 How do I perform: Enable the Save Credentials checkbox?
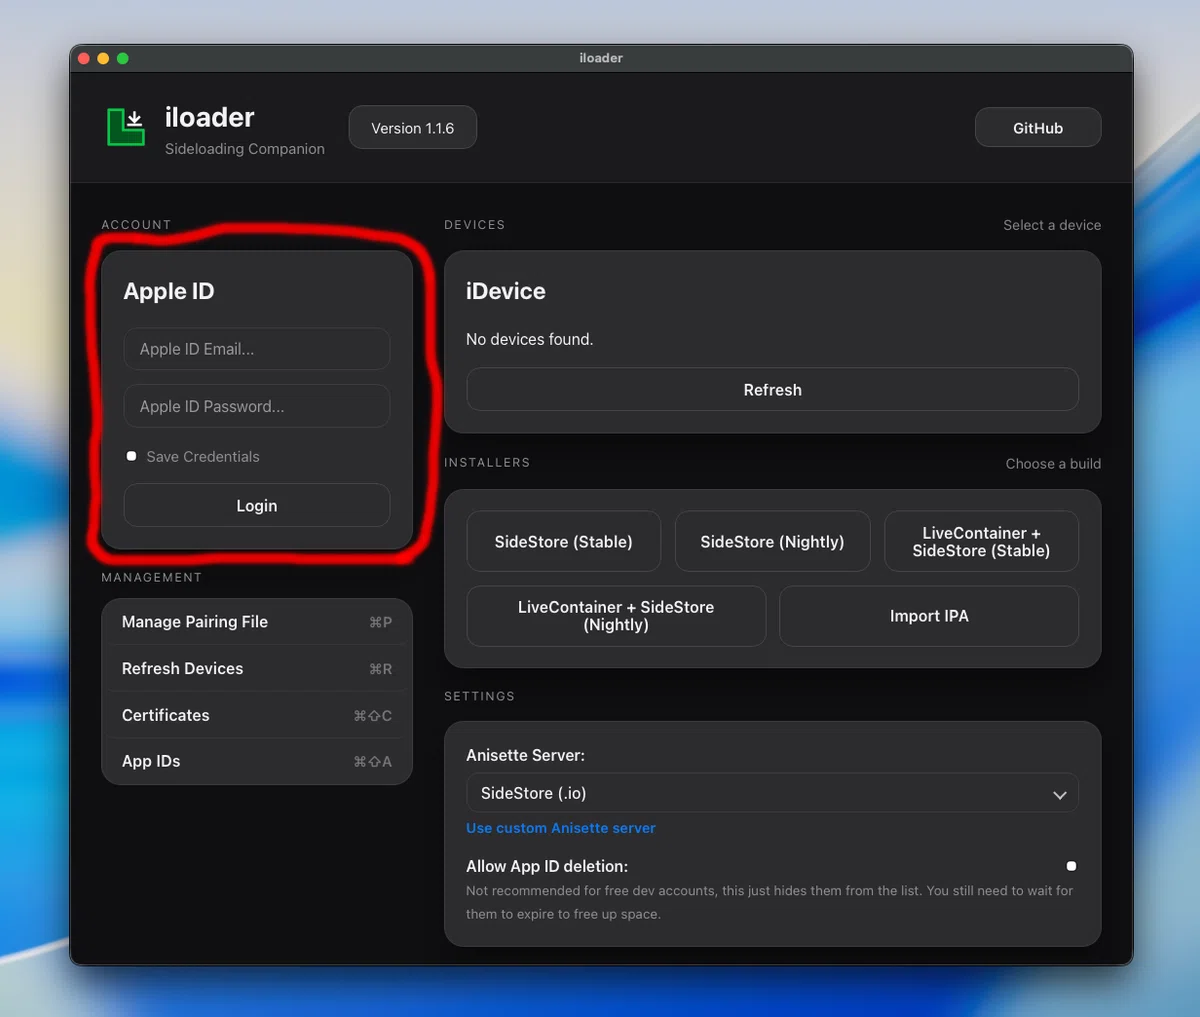(131, 456)
